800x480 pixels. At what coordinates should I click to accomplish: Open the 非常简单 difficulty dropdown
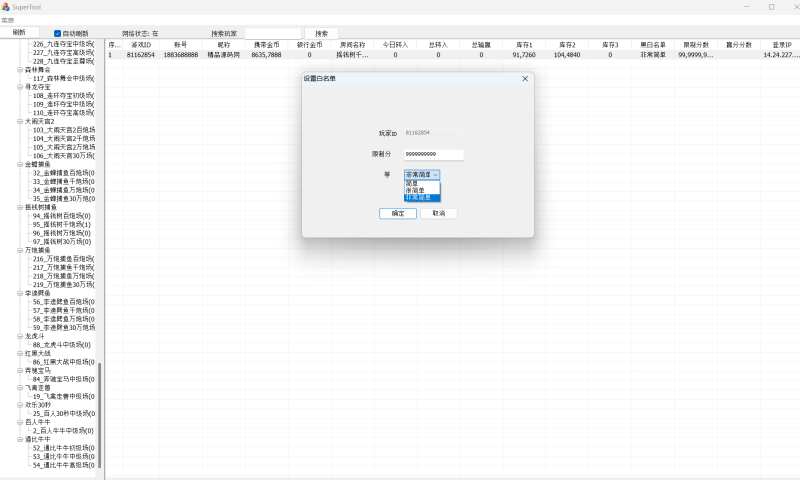[x=422, y=174]
